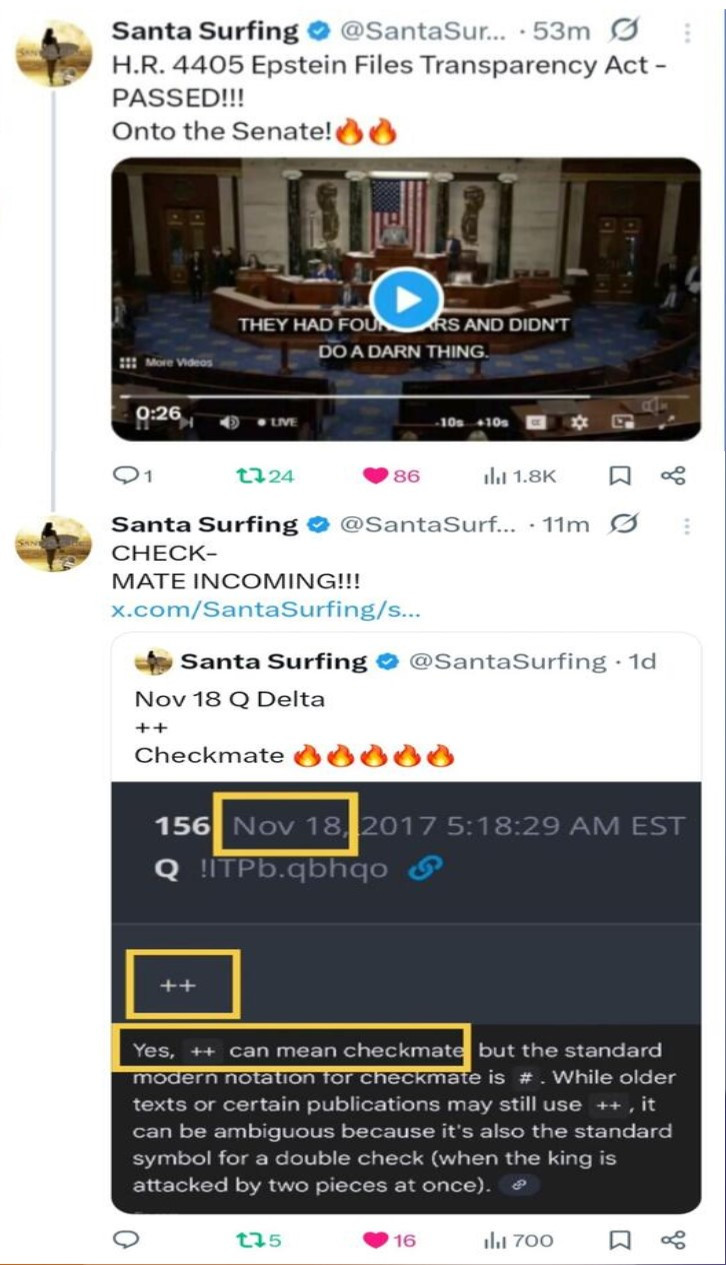Rewind video by 10 seconds
The height and width of the screenshot is (1265, 726).
(451, 422)
